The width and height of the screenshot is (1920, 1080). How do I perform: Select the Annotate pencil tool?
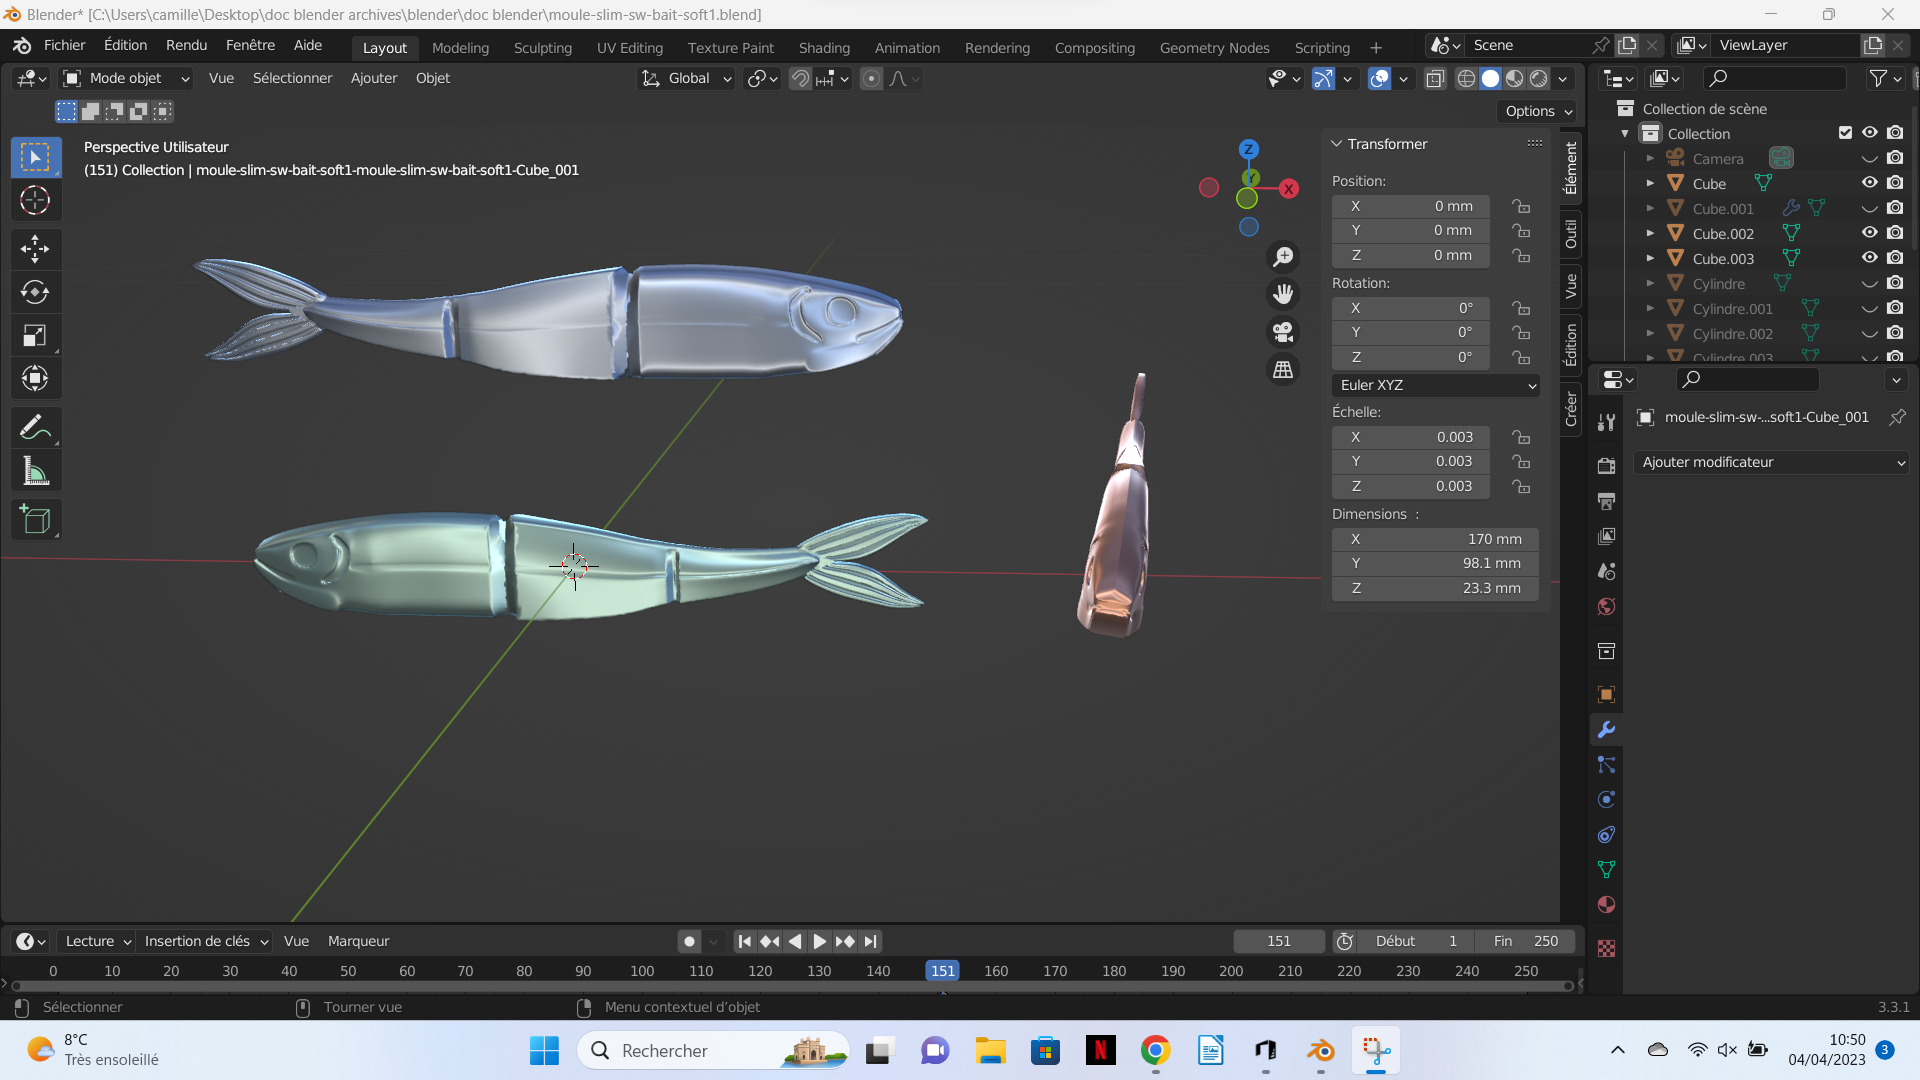click(x=35, y=427)
